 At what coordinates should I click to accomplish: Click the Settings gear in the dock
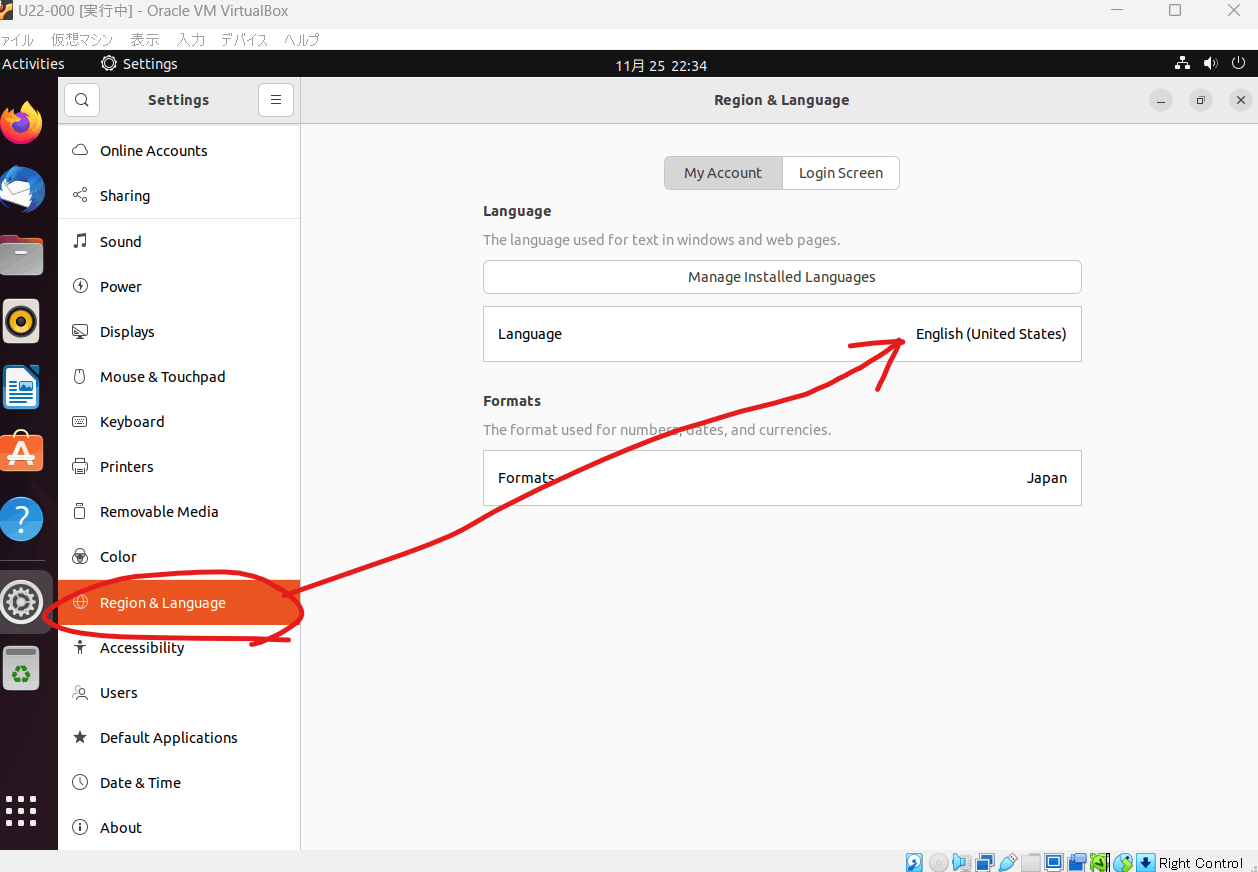[x=22, y=602]
